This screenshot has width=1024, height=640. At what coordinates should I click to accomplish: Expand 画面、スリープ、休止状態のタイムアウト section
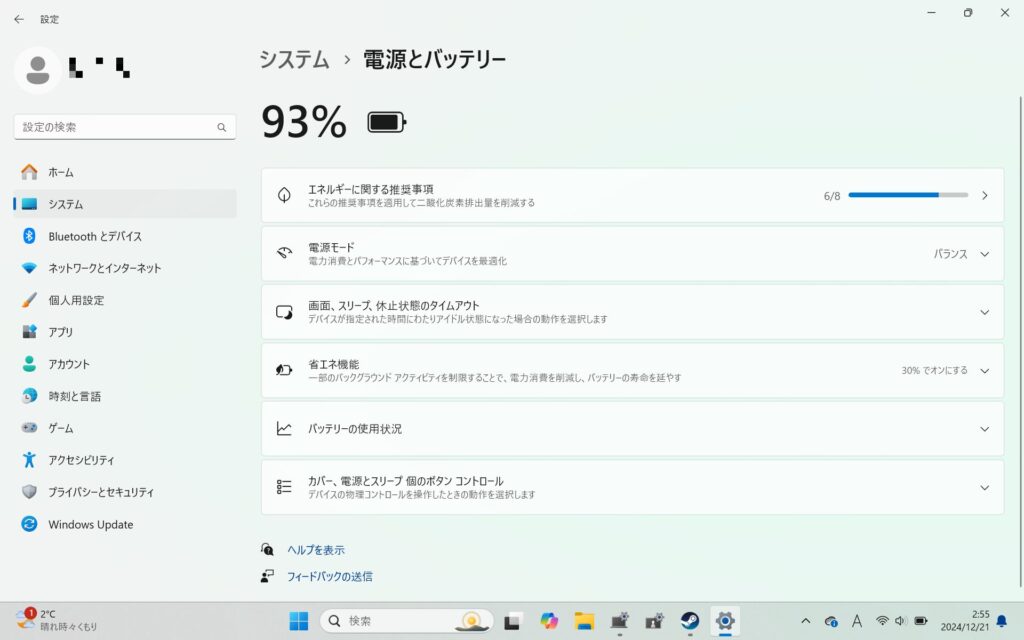tap(984, 312)
